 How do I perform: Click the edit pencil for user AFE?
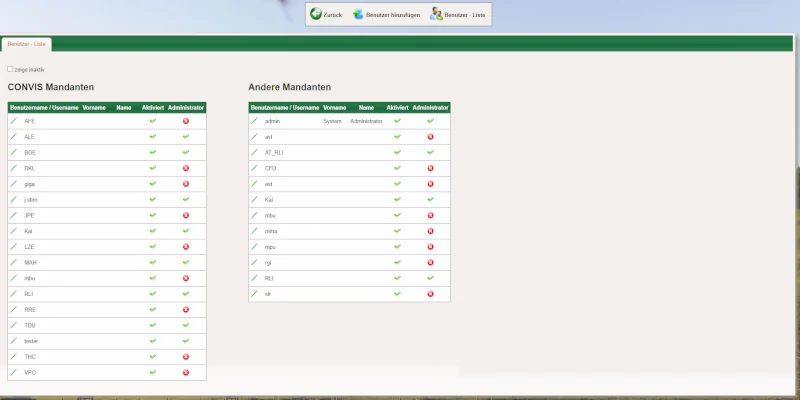tap(14, 121)
